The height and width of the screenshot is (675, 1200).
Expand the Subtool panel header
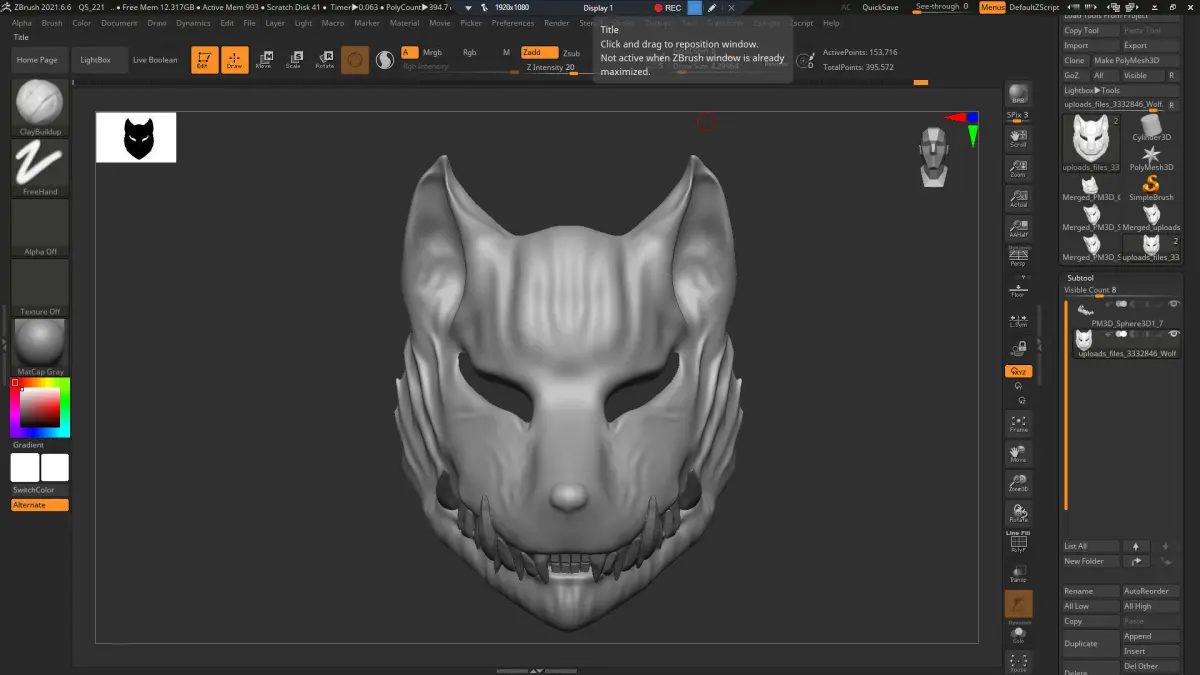pos(1080,278)
